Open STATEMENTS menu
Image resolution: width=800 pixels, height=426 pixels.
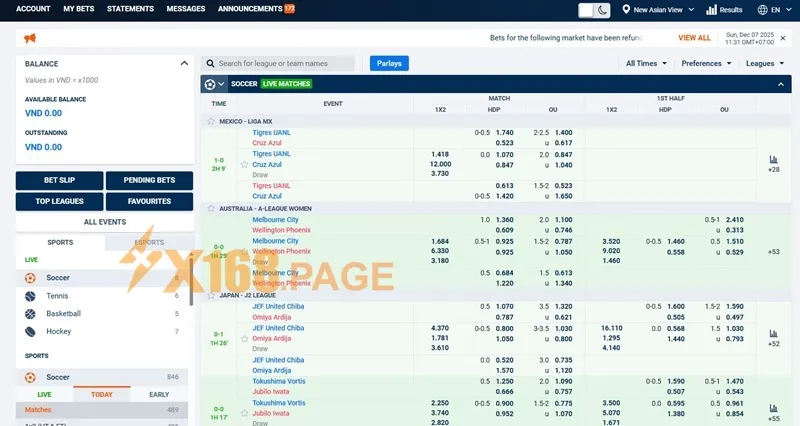pos(130,9)
